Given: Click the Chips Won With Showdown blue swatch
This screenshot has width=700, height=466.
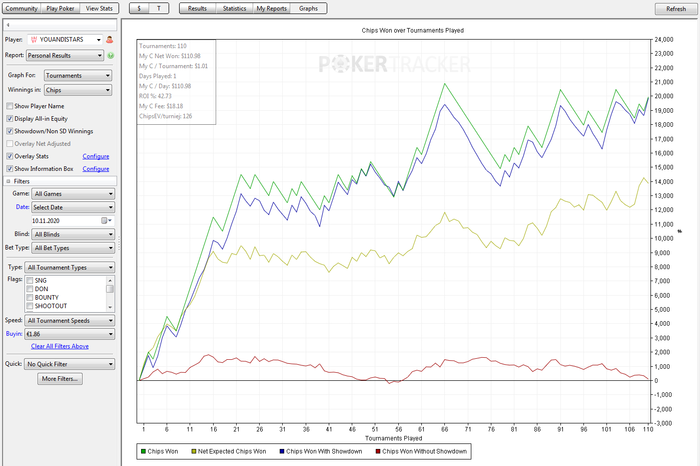Looking at the screenshot, I should click(282, 451).
